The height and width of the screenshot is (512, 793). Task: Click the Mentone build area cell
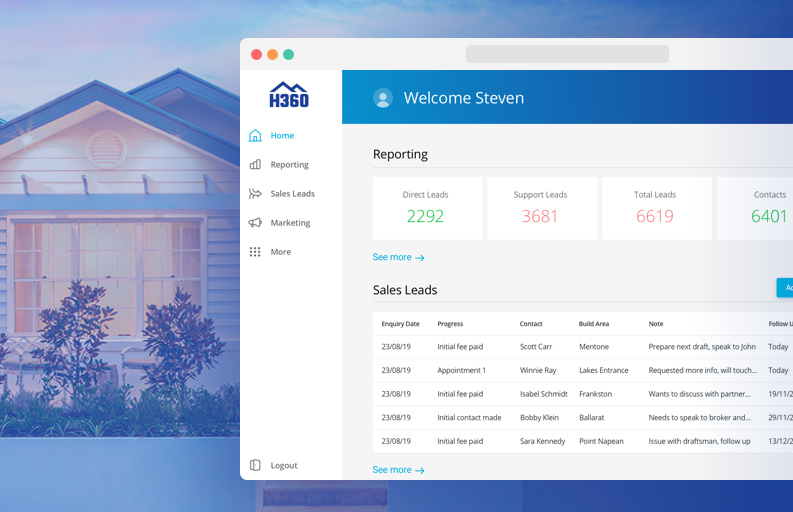coord(594,347)
